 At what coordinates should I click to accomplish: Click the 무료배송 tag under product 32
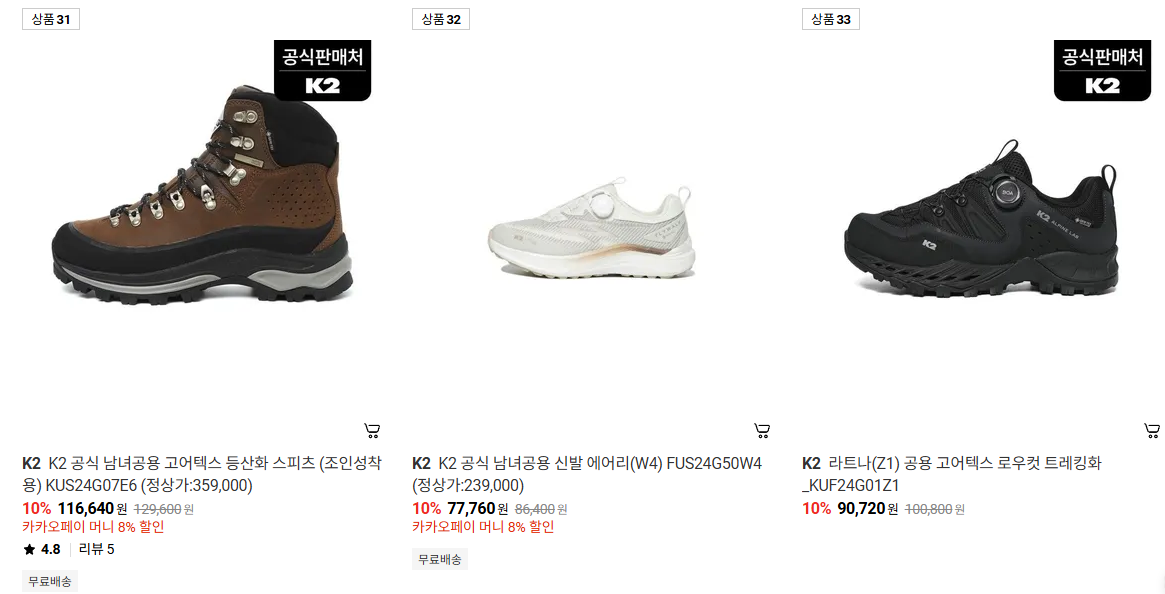[x=440, y=559]
